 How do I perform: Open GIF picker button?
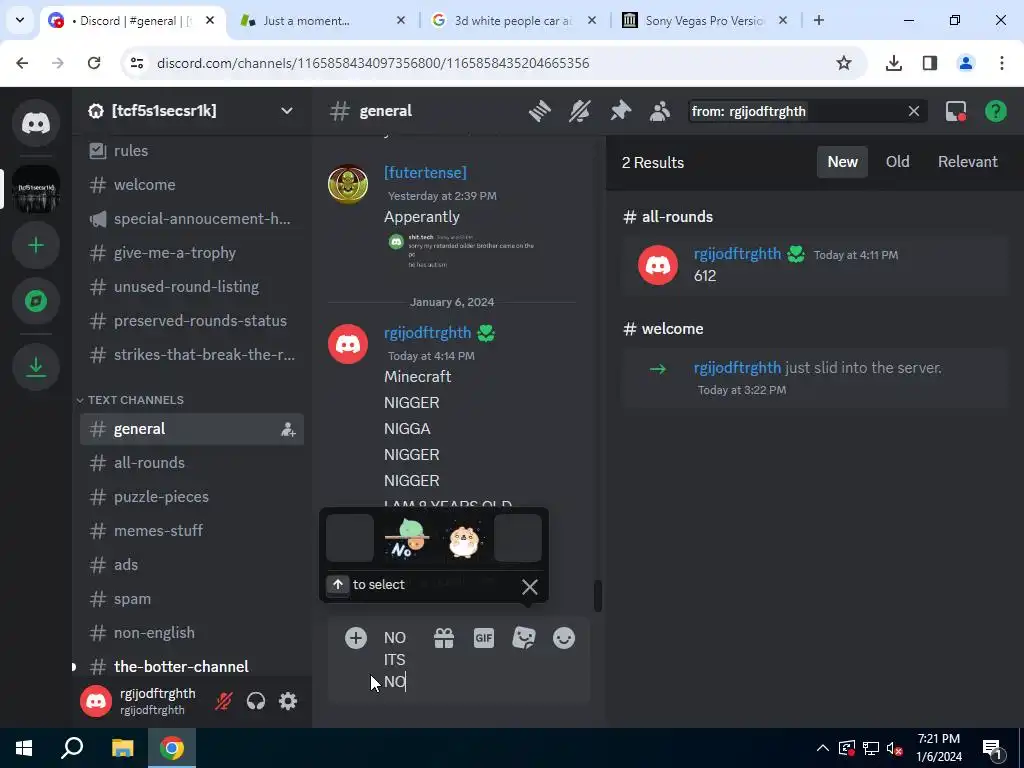(x=484, y=638)
